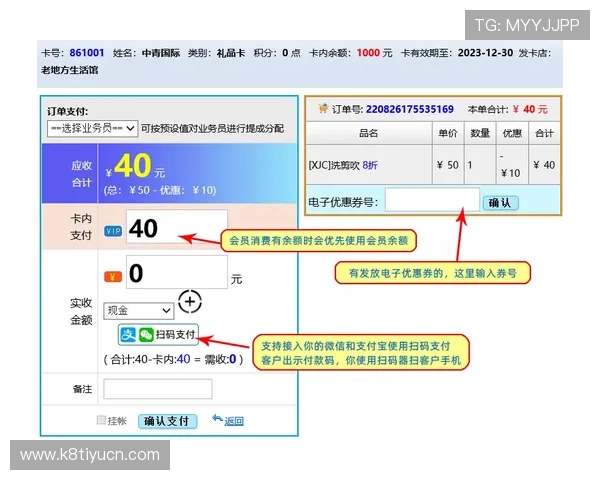600x480 pixels.
Task: Click the 数量 column header
Action: (x=480, y=133)
